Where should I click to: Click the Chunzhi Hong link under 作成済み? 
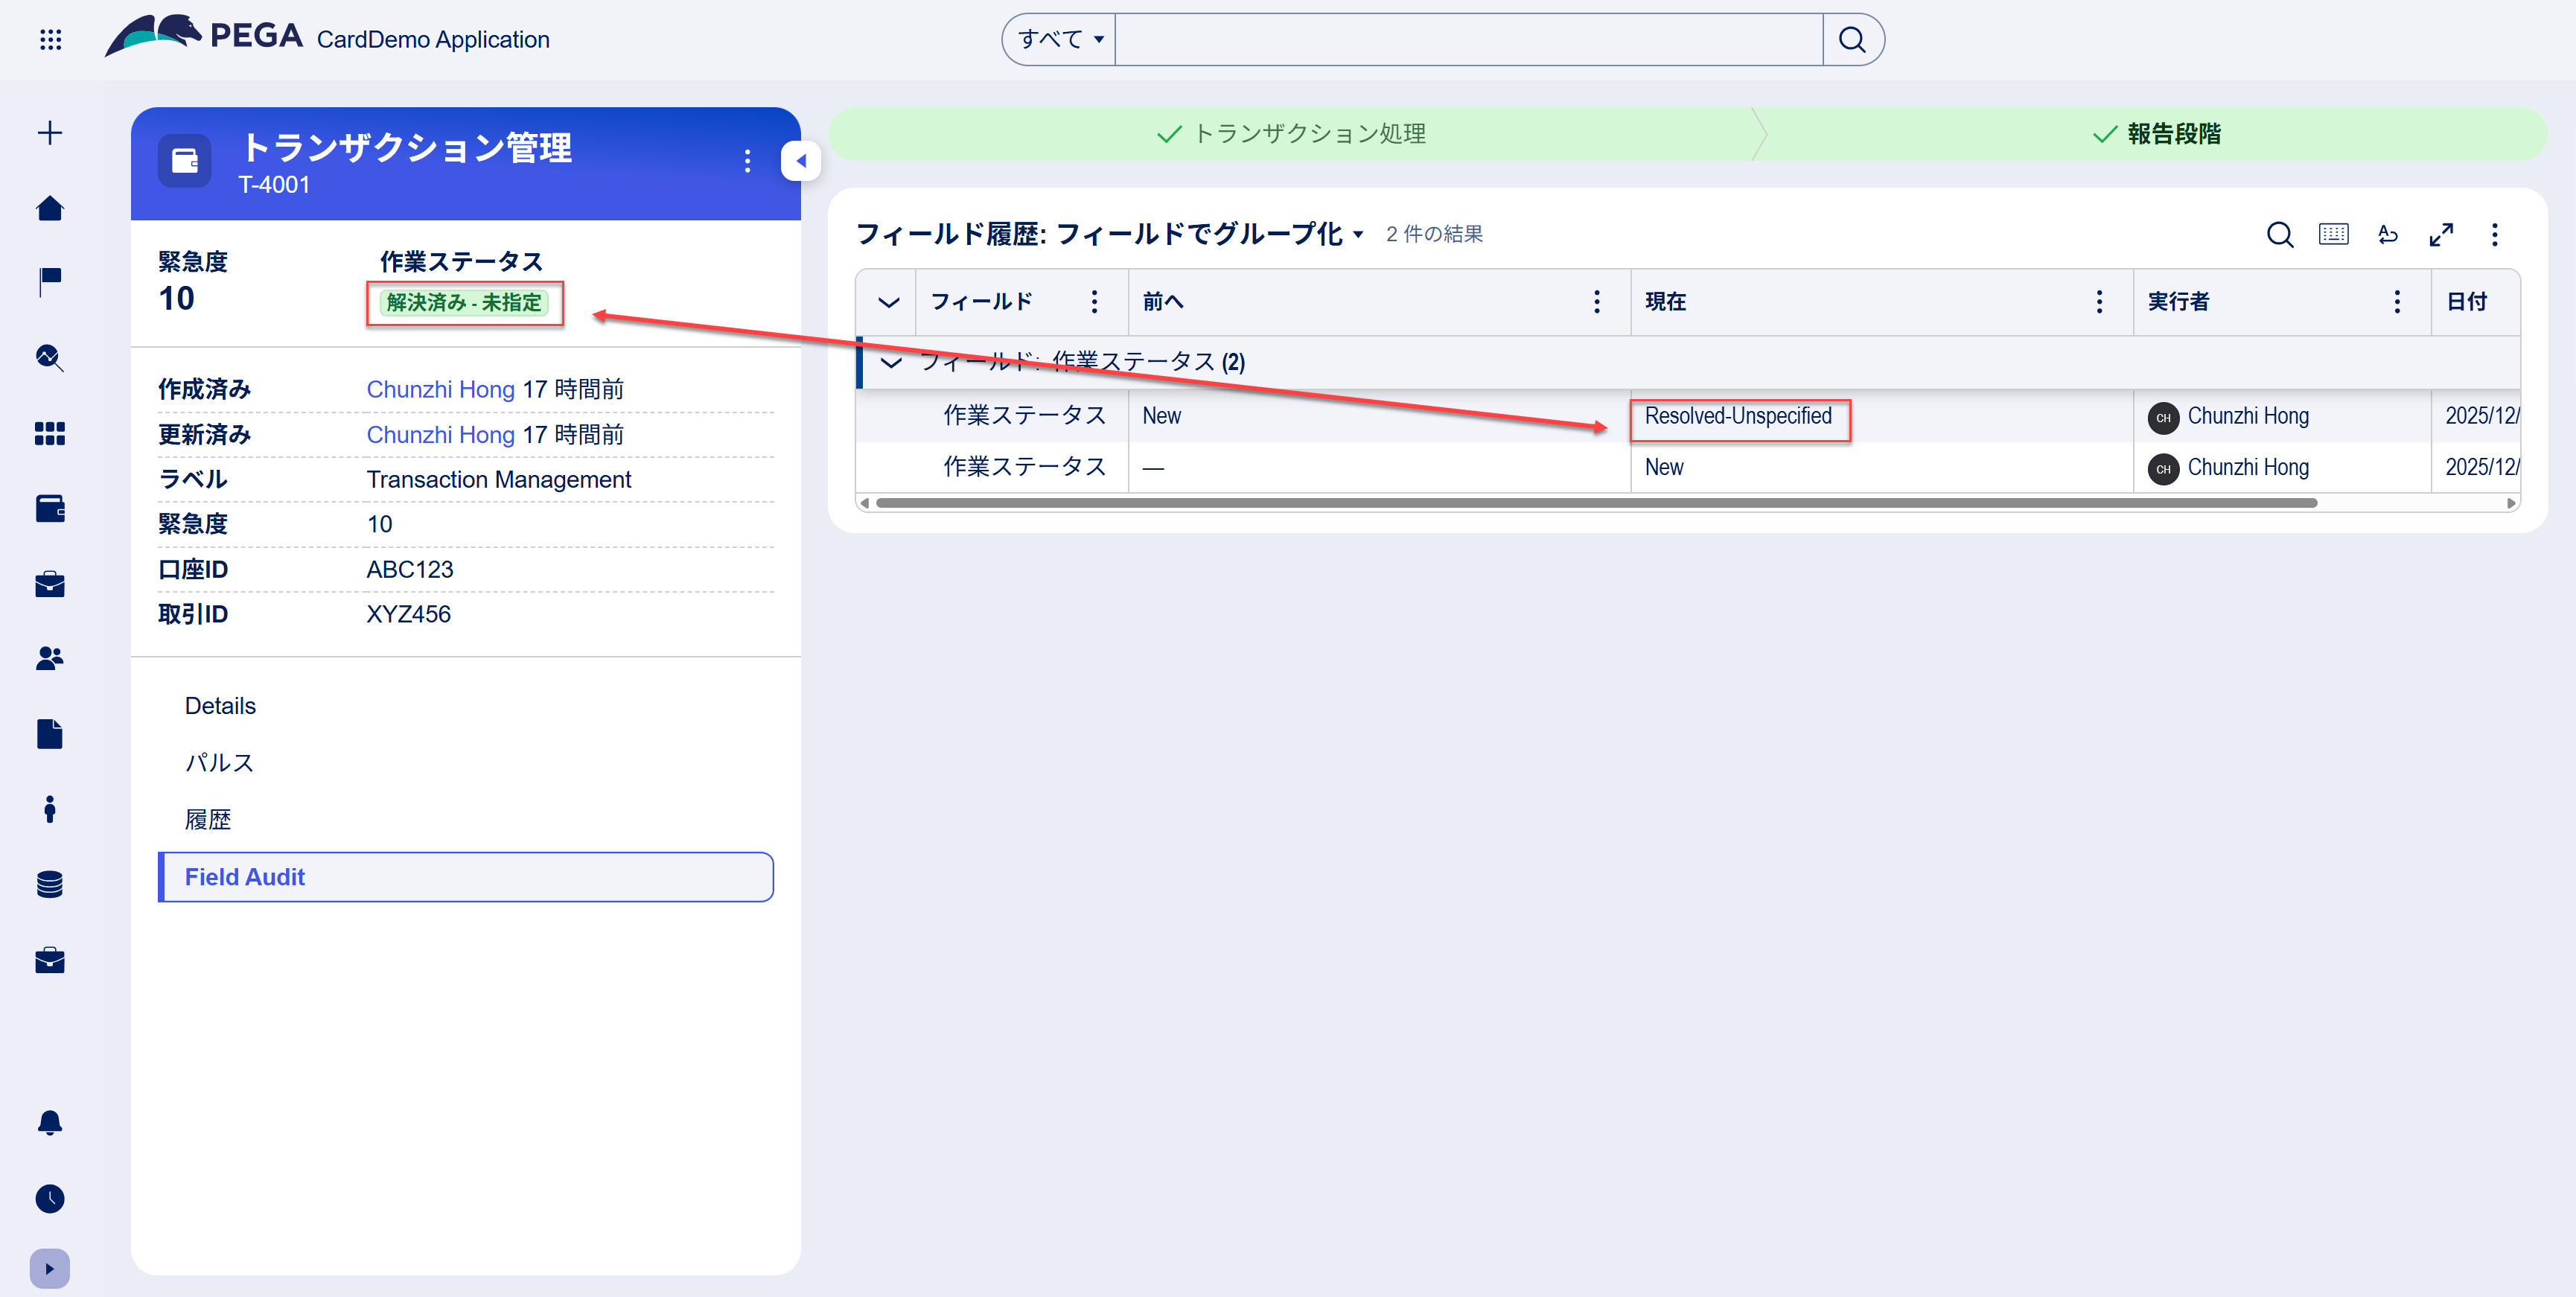(440, 389)
